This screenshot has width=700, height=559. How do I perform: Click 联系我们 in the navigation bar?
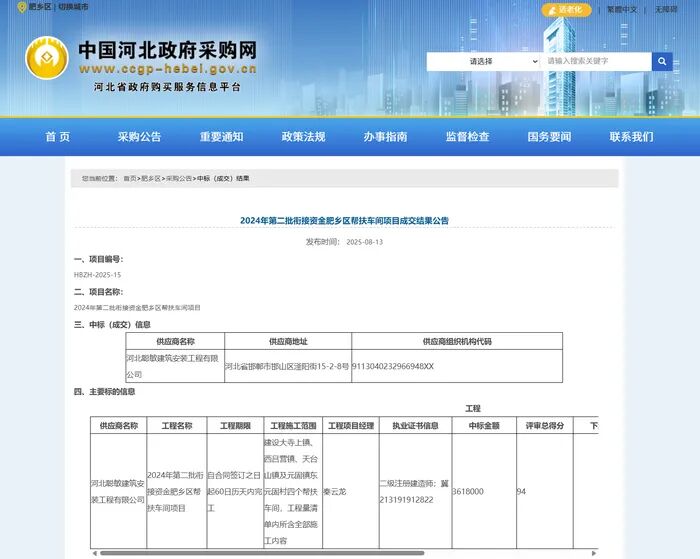[631, 137]
